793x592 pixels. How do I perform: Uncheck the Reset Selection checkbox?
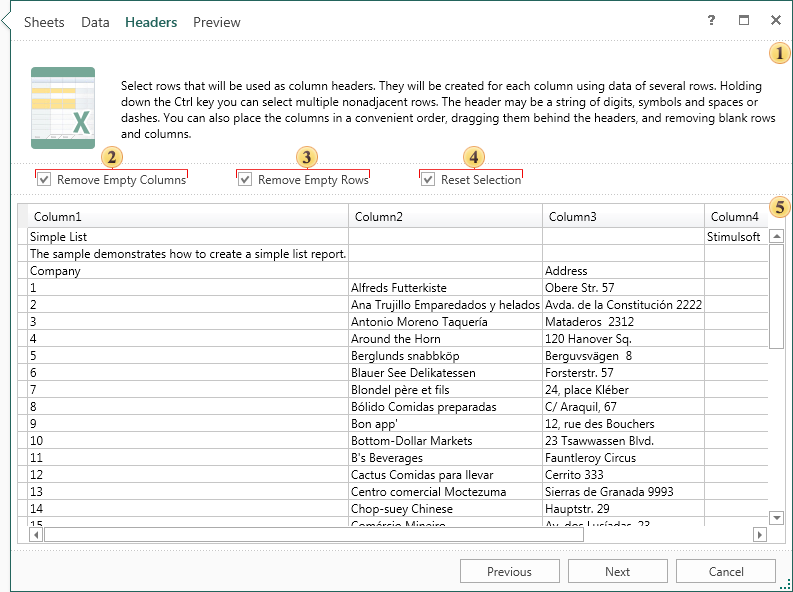point(428,180)
